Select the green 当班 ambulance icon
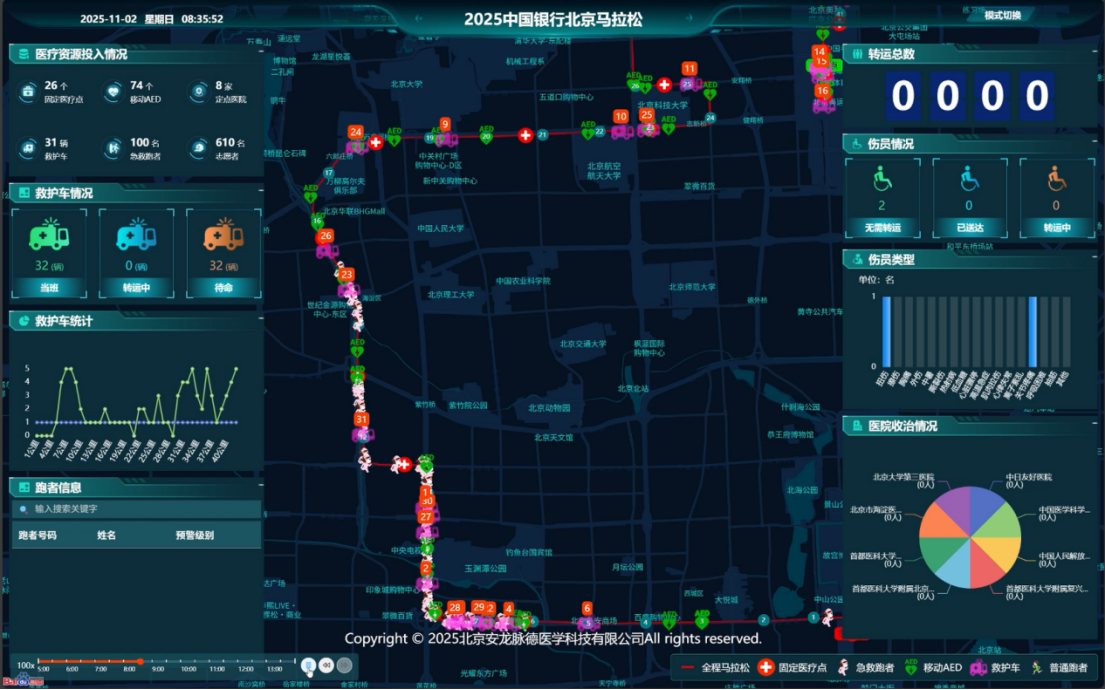The height and width of the screenshot is (690, 1105). (49, 236)
